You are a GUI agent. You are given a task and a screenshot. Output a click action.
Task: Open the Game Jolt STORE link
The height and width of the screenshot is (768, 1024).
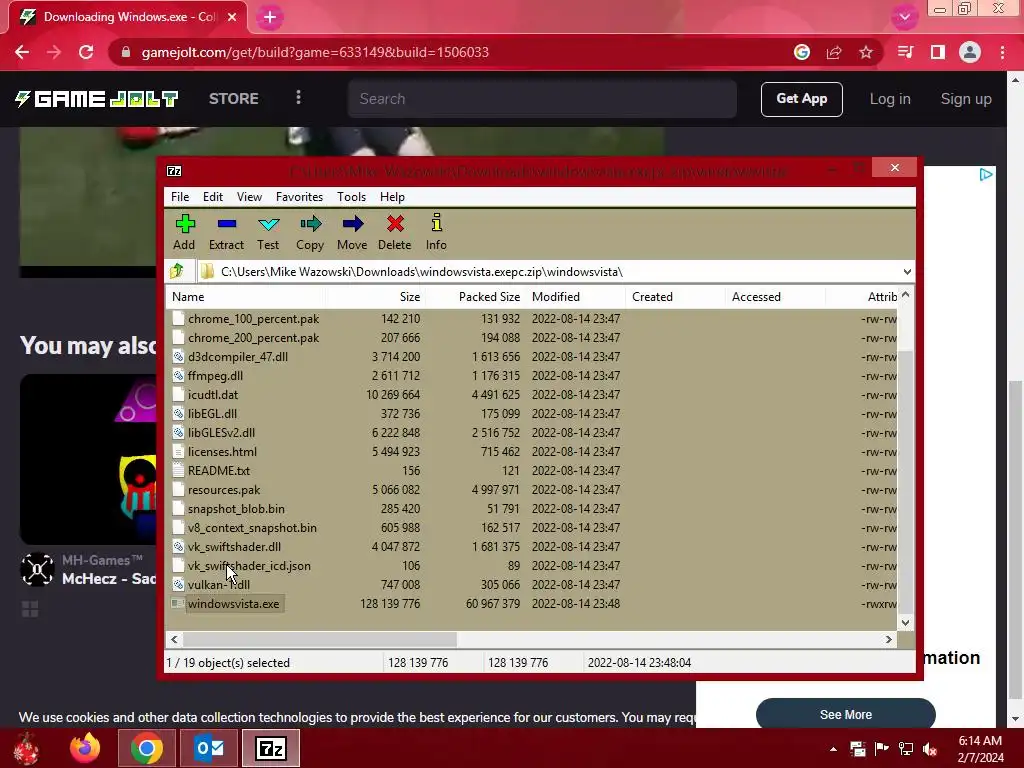point(234,99)
